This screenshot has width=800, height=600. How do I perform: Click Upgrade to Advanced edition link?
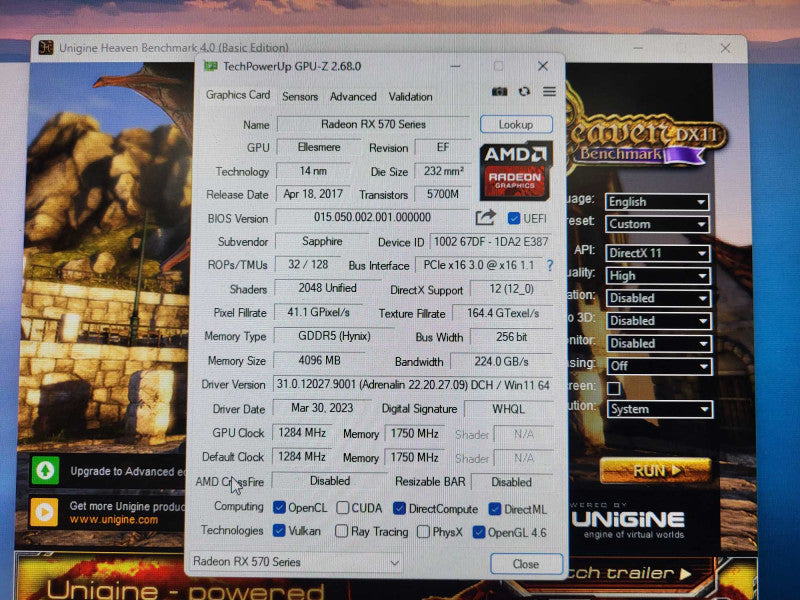(128, 471)
